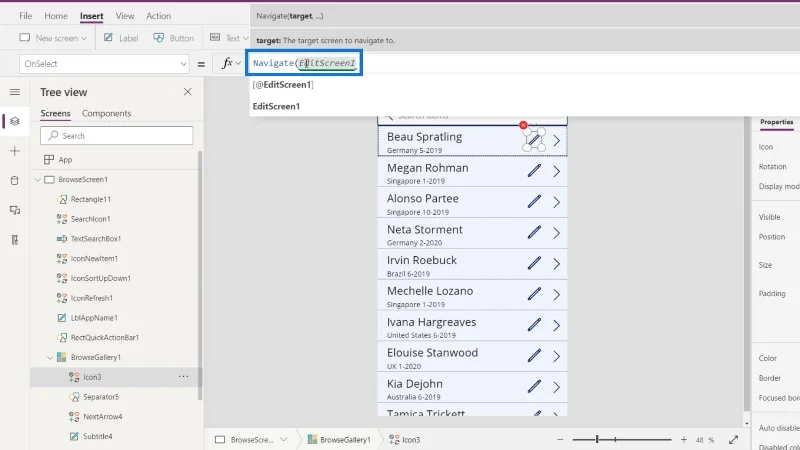Screen dimensions: 800x450
Task: Select Icon3 in the tree
Action: (x=92, y=377)
